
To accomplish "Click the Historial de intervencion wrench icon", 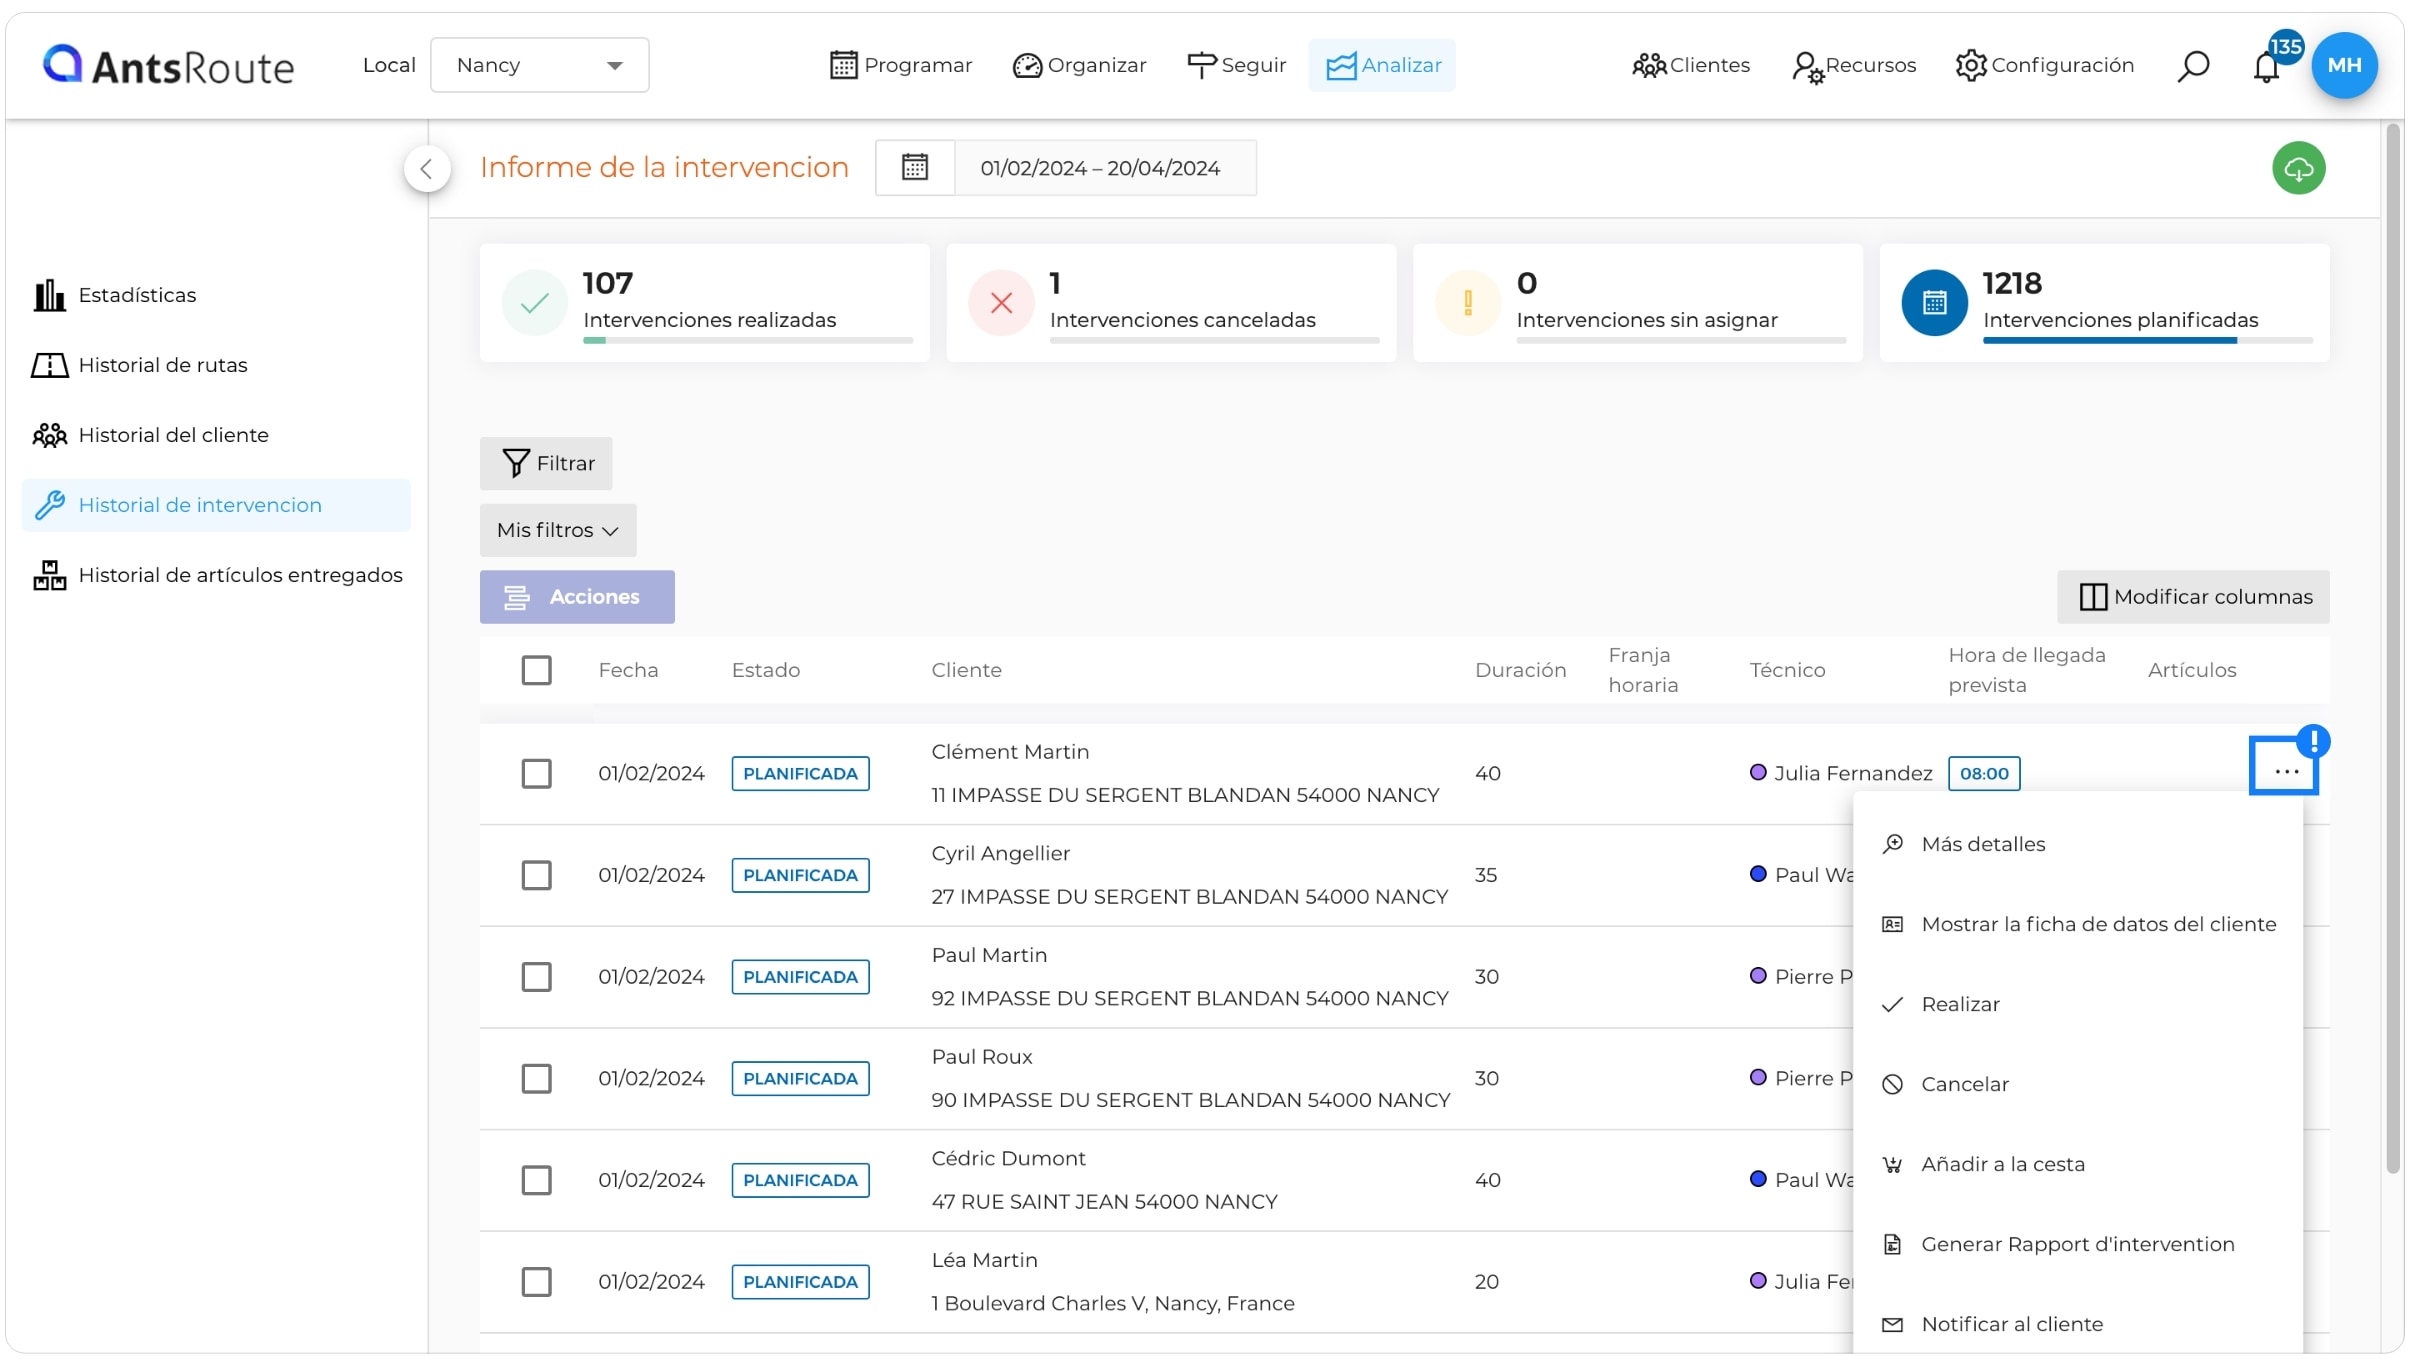I will [49, 505].
